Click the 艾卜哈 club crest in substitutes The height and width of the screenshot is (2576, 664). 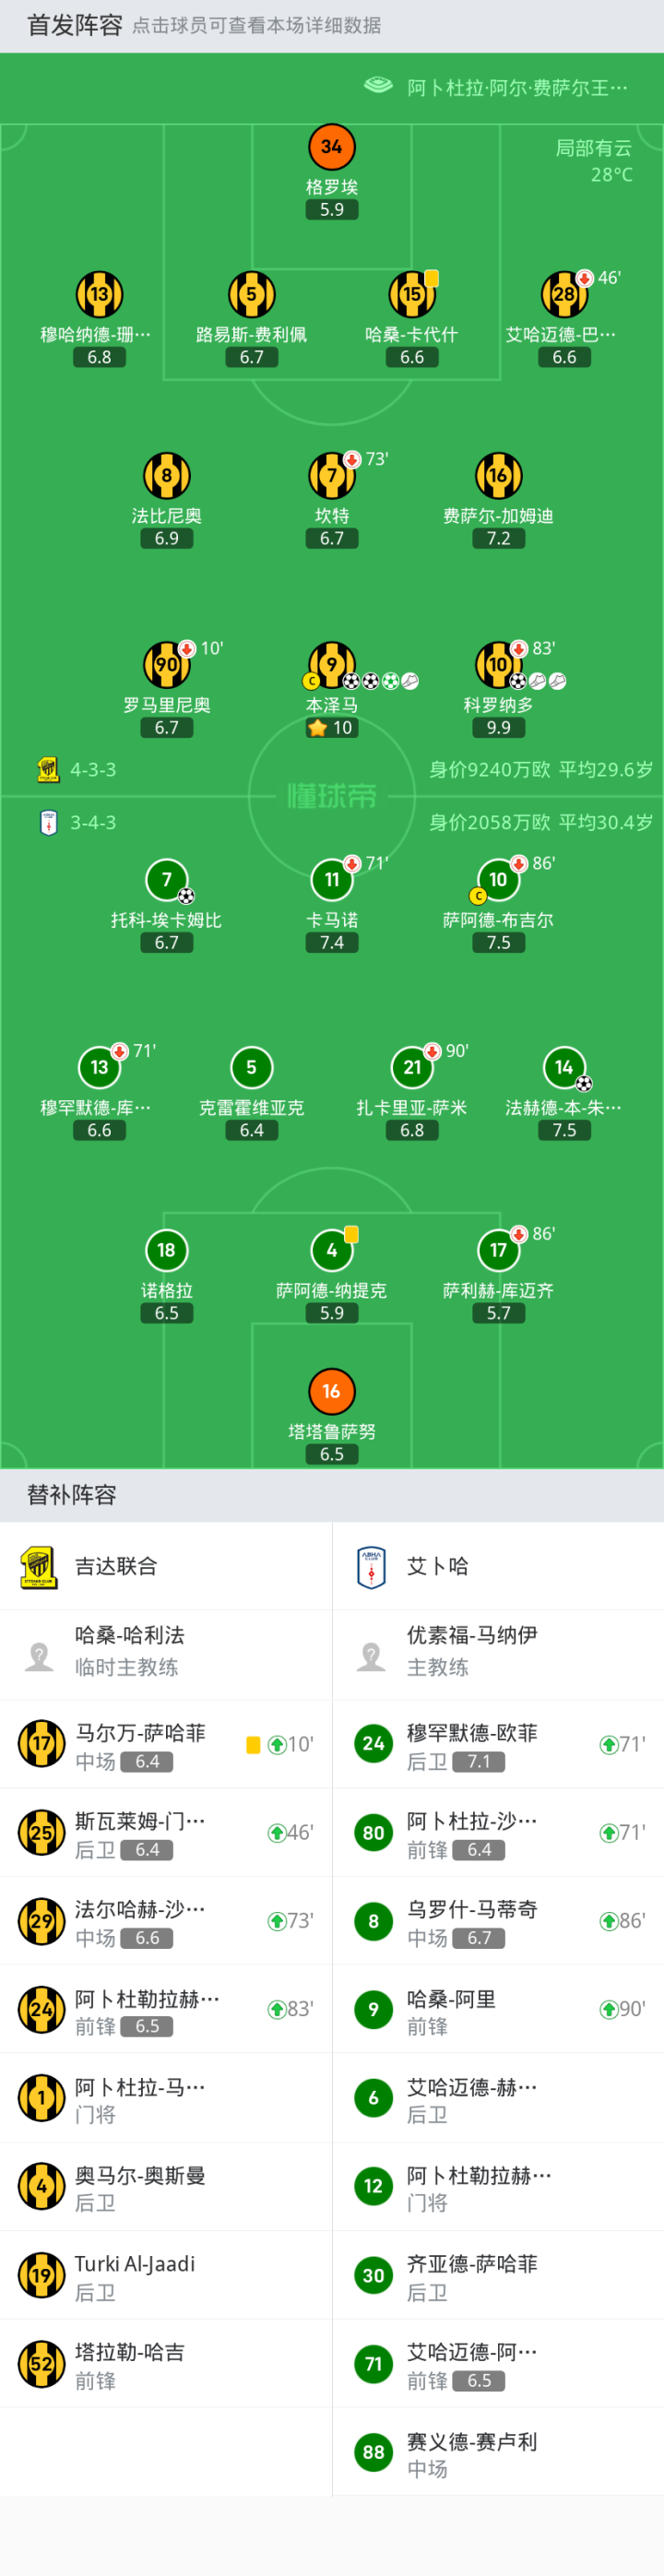371,1566
